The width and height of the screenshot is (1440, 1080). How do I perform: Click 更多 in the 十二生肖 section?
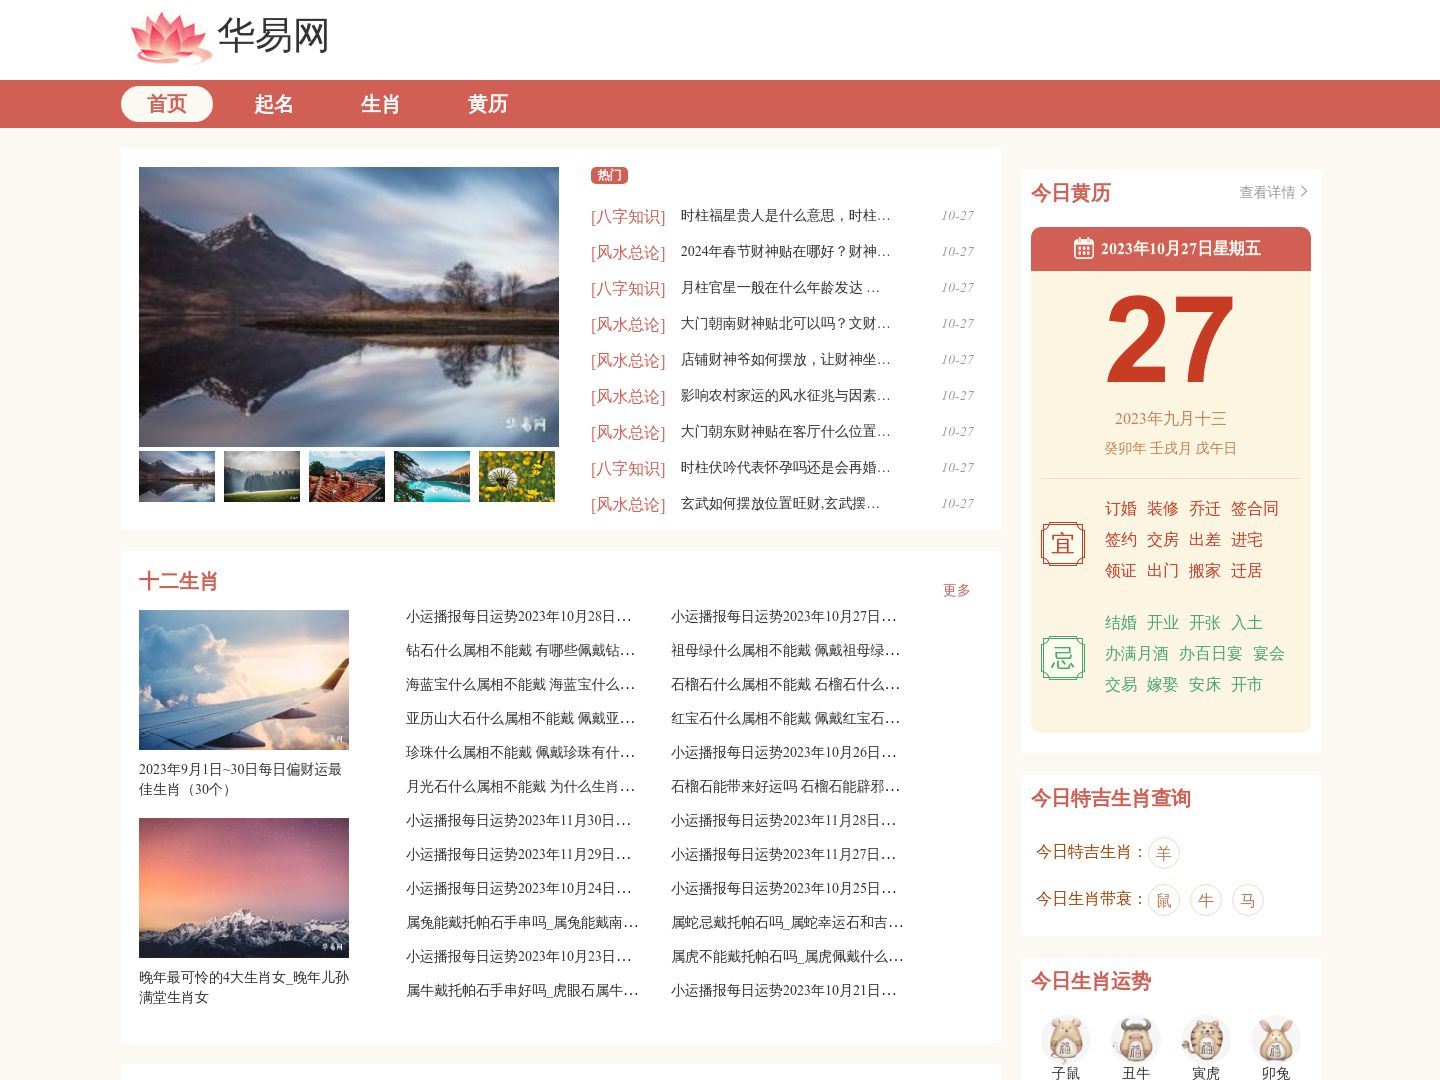point(957,590)
